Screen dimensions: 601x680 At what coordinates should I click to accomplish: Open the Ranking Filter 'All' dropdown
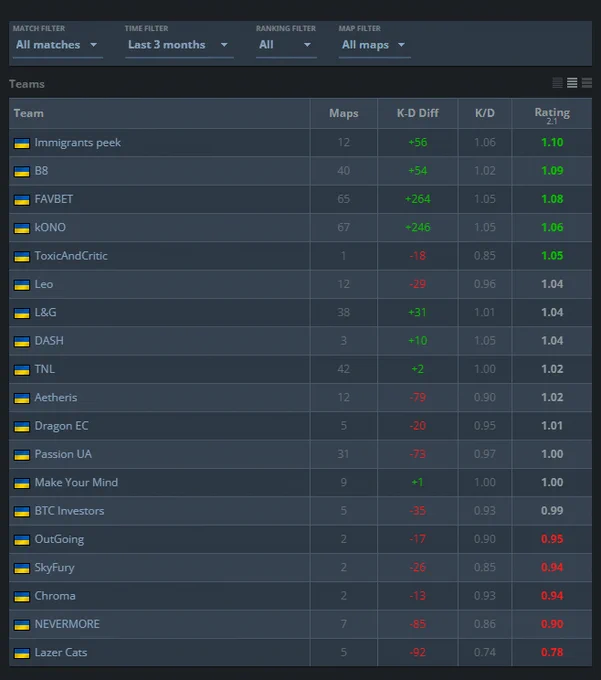(x=286, y=45)
